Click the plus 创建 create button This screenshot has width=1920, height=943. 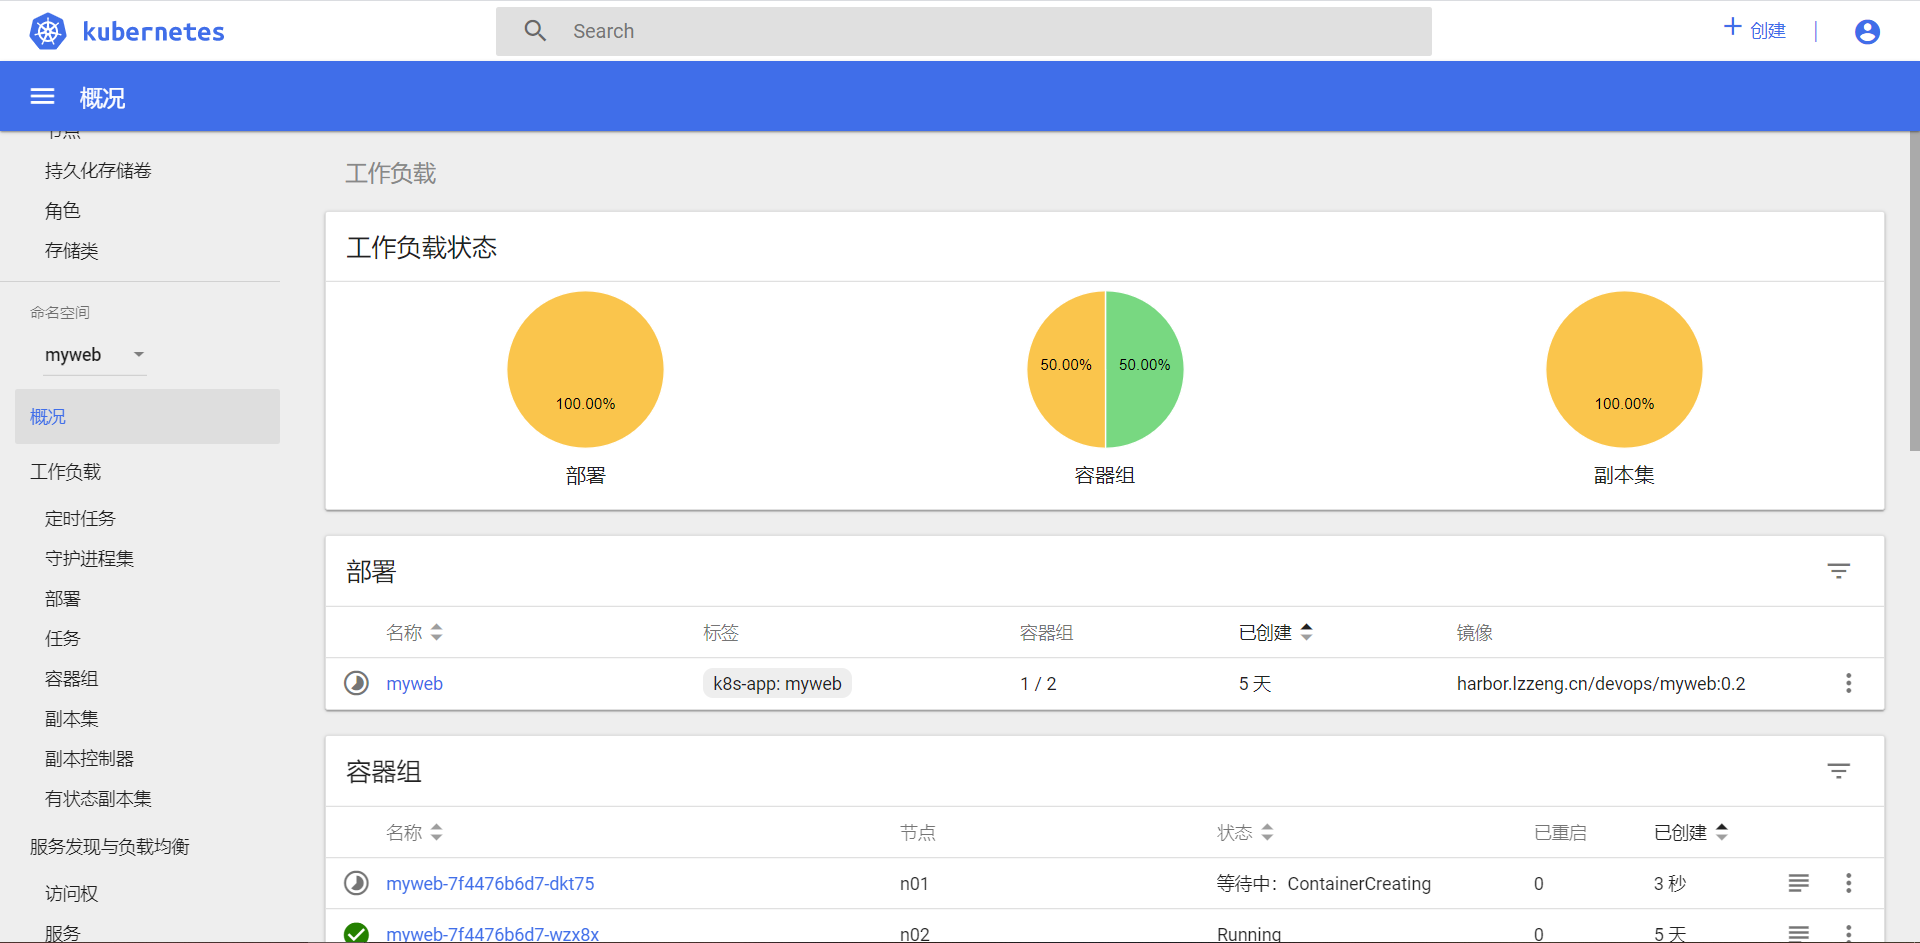pyautogui.click(x=1755, y=30)
